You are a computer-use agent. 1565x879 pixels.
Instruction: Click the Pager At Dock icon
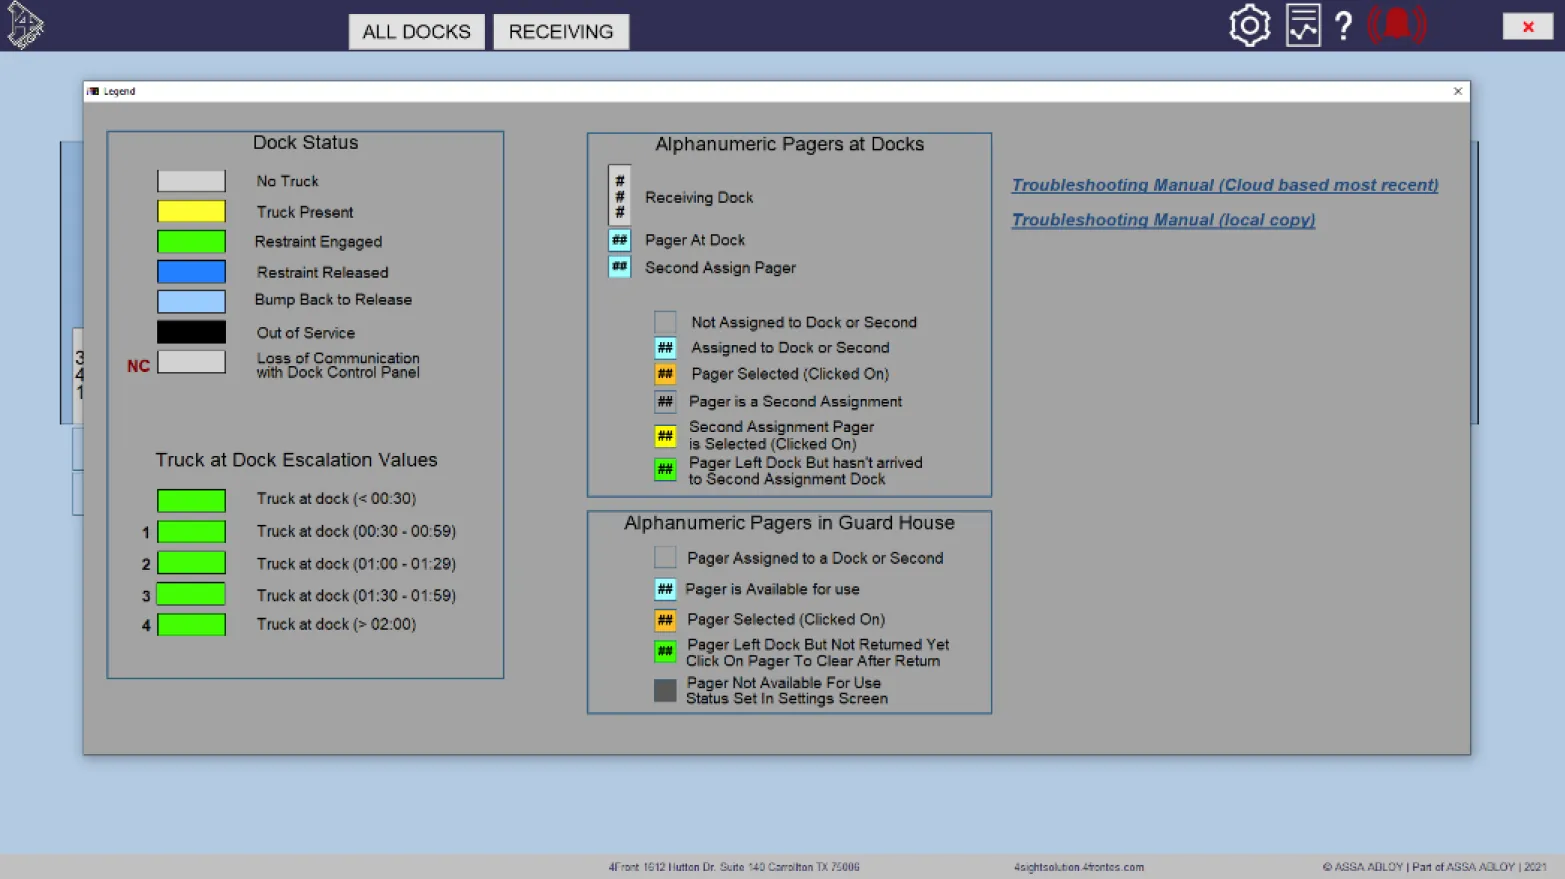(x=620, y=240)
